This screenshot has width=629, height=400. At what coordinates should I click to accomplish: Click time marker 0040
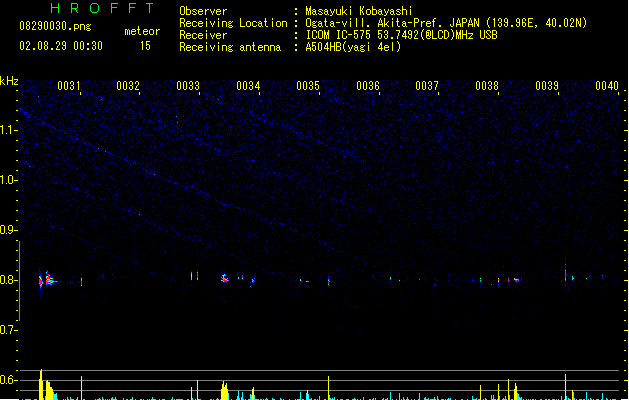coord(607,86)
